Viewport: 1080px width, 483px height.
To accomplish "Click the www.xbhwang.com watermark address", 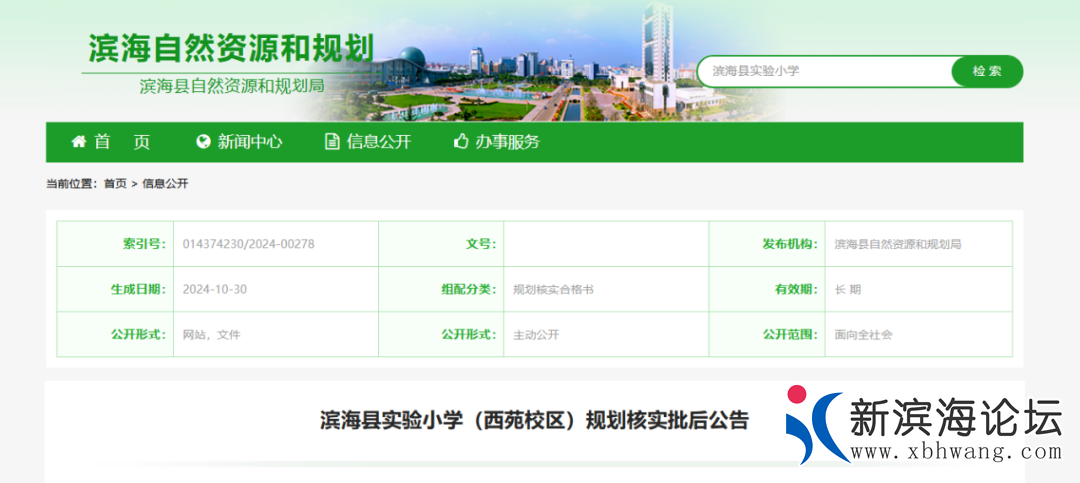I will pyautogui.click(x=955, y=453).
